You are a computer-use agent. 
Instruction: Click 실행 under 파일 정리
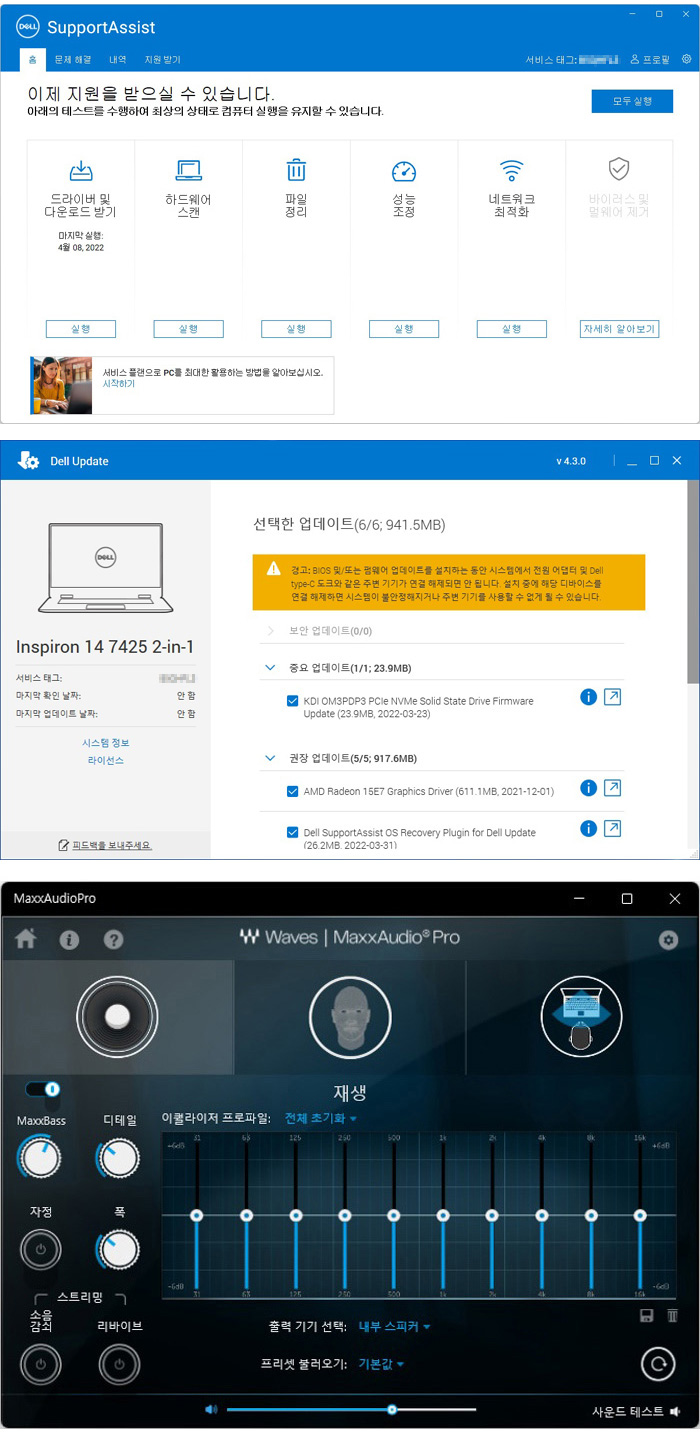click(296, 329)
